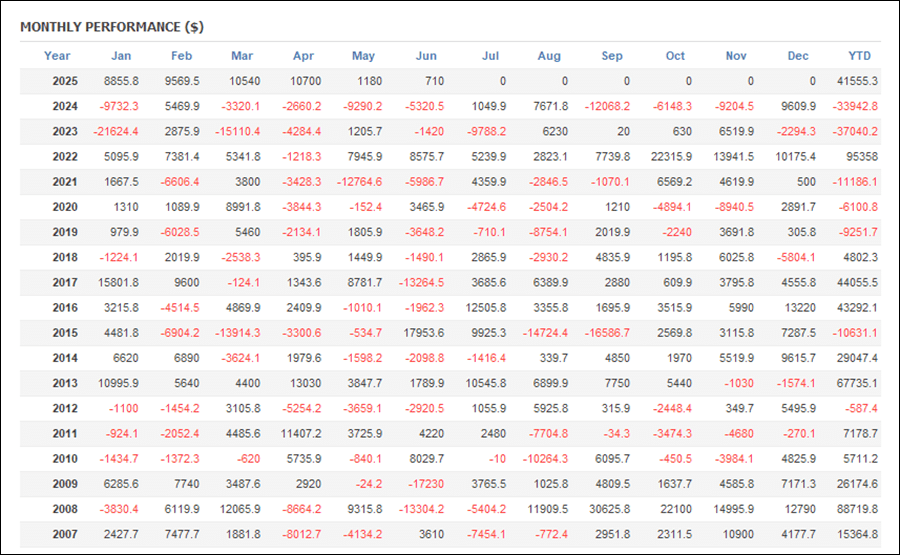Select the 2008 year row label

pyautogui.click(x=65, y=509)
